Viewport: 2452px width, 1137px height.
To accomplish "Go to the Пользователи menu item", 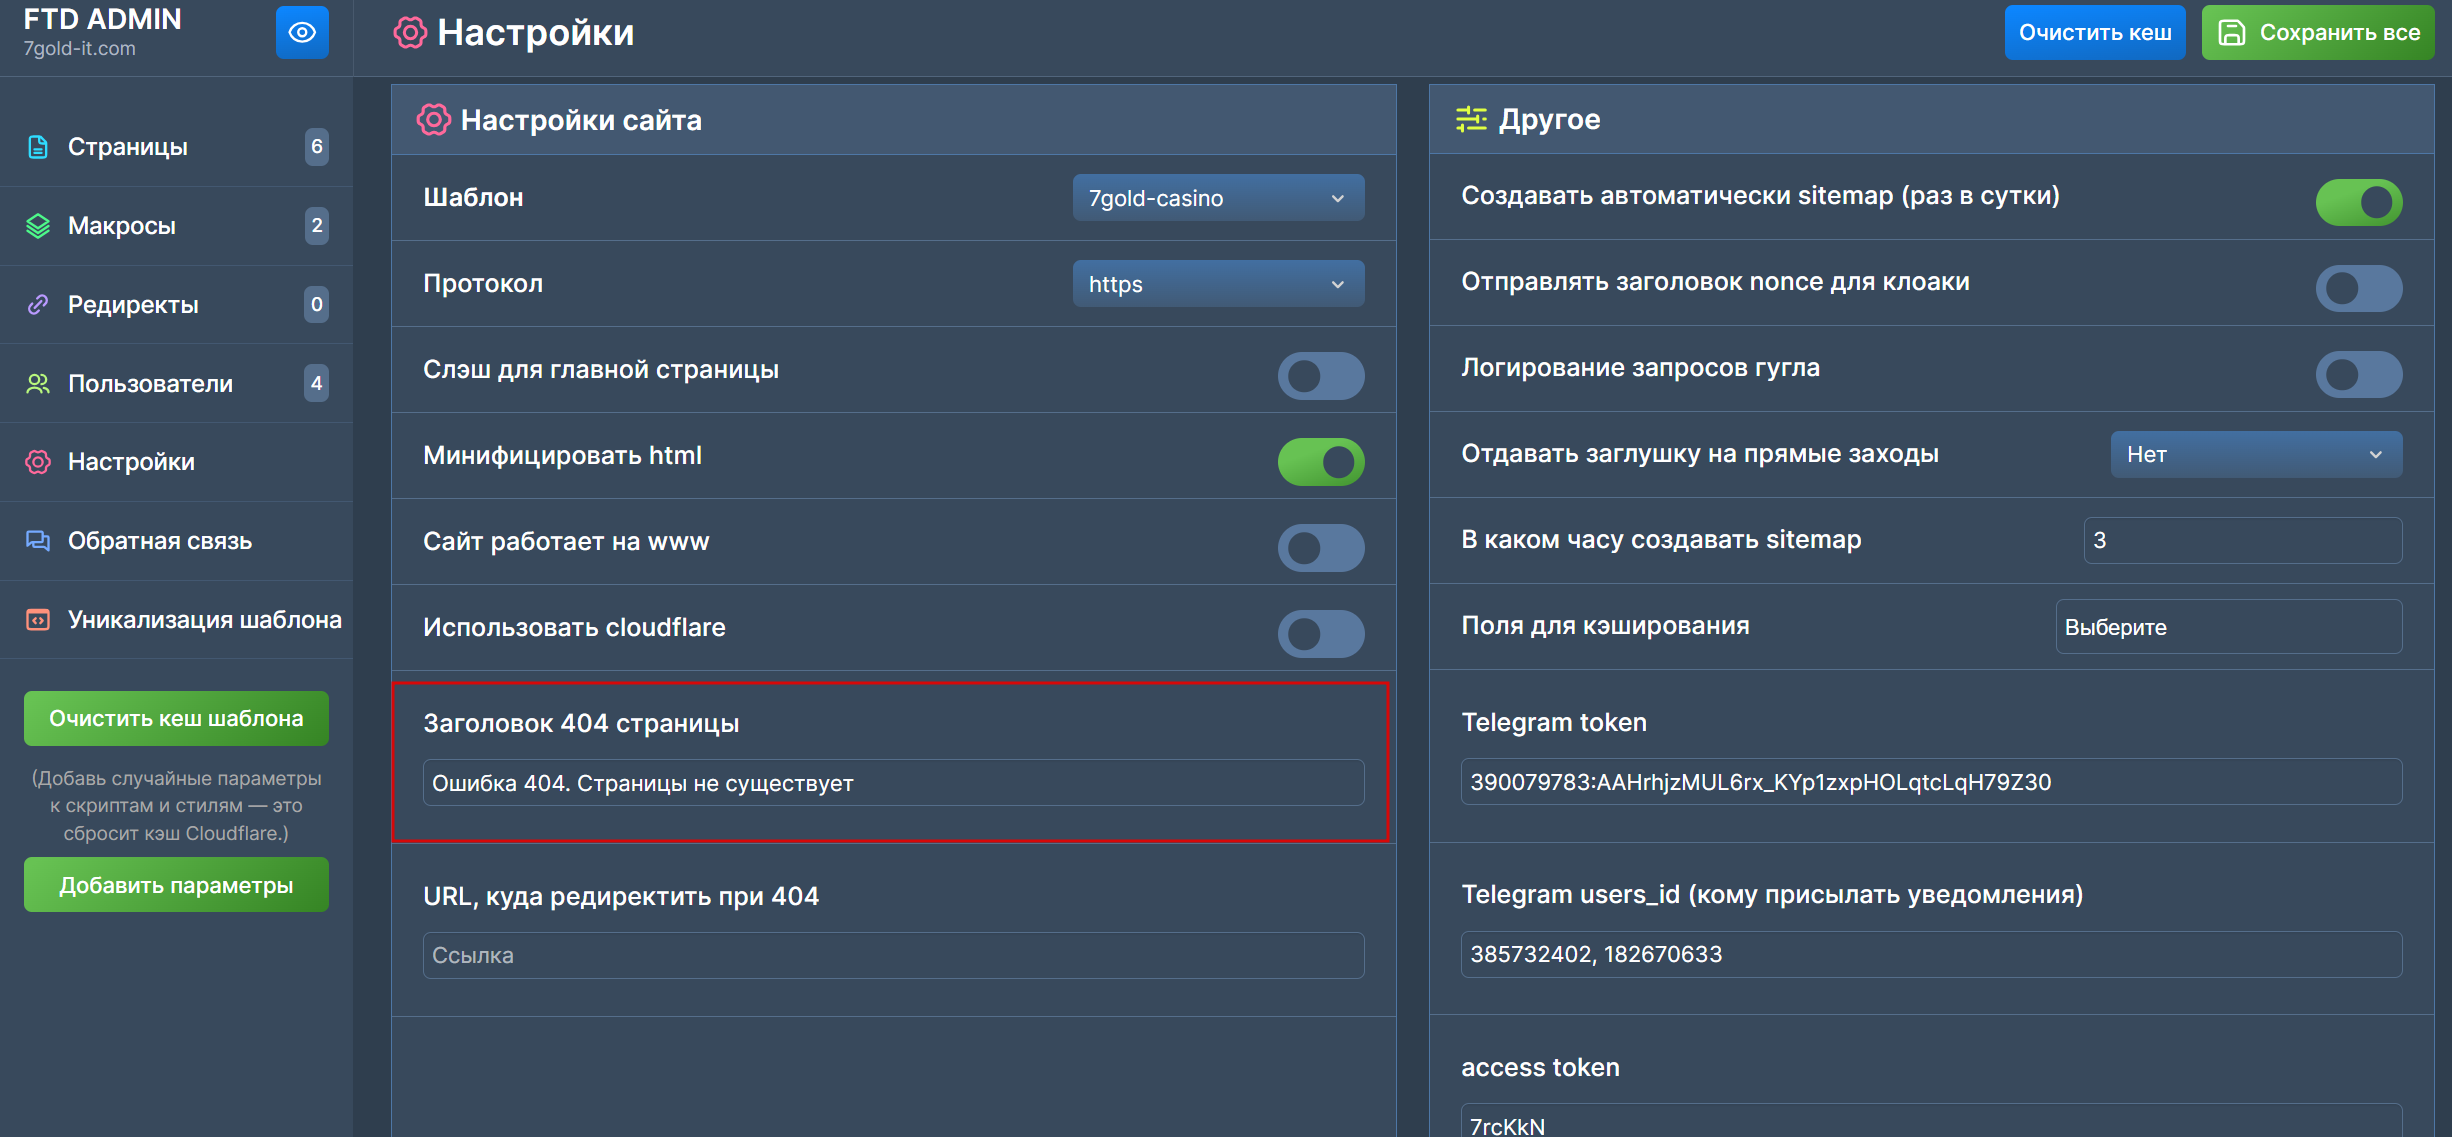I will tap(150, 384).
